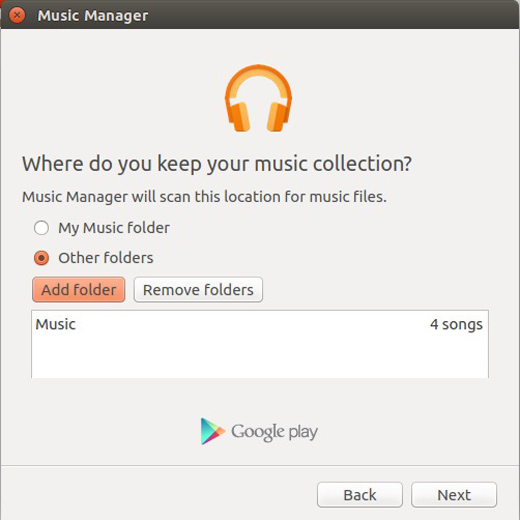520x520 pixels.
Task: Click the music collection question heading
Action: pyautogui.click(x=217, y=164)
